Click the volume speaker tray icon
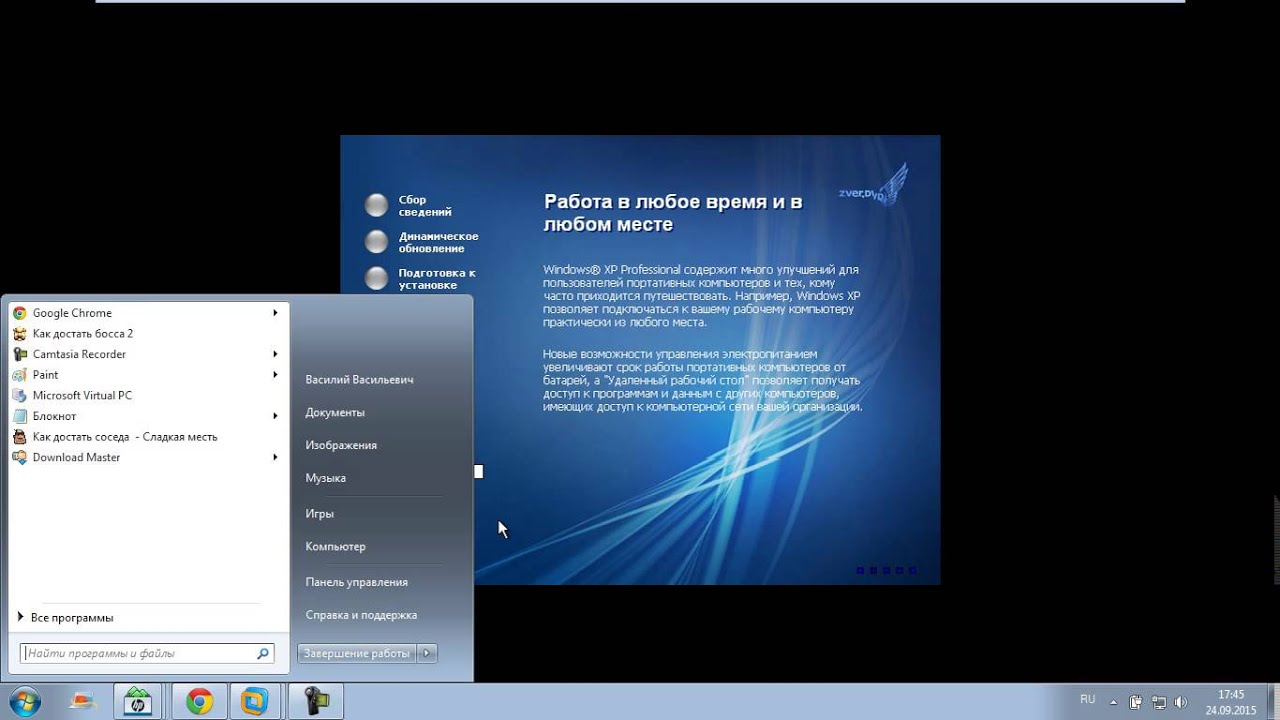The image size is (1280, 720). (1180, 702)
